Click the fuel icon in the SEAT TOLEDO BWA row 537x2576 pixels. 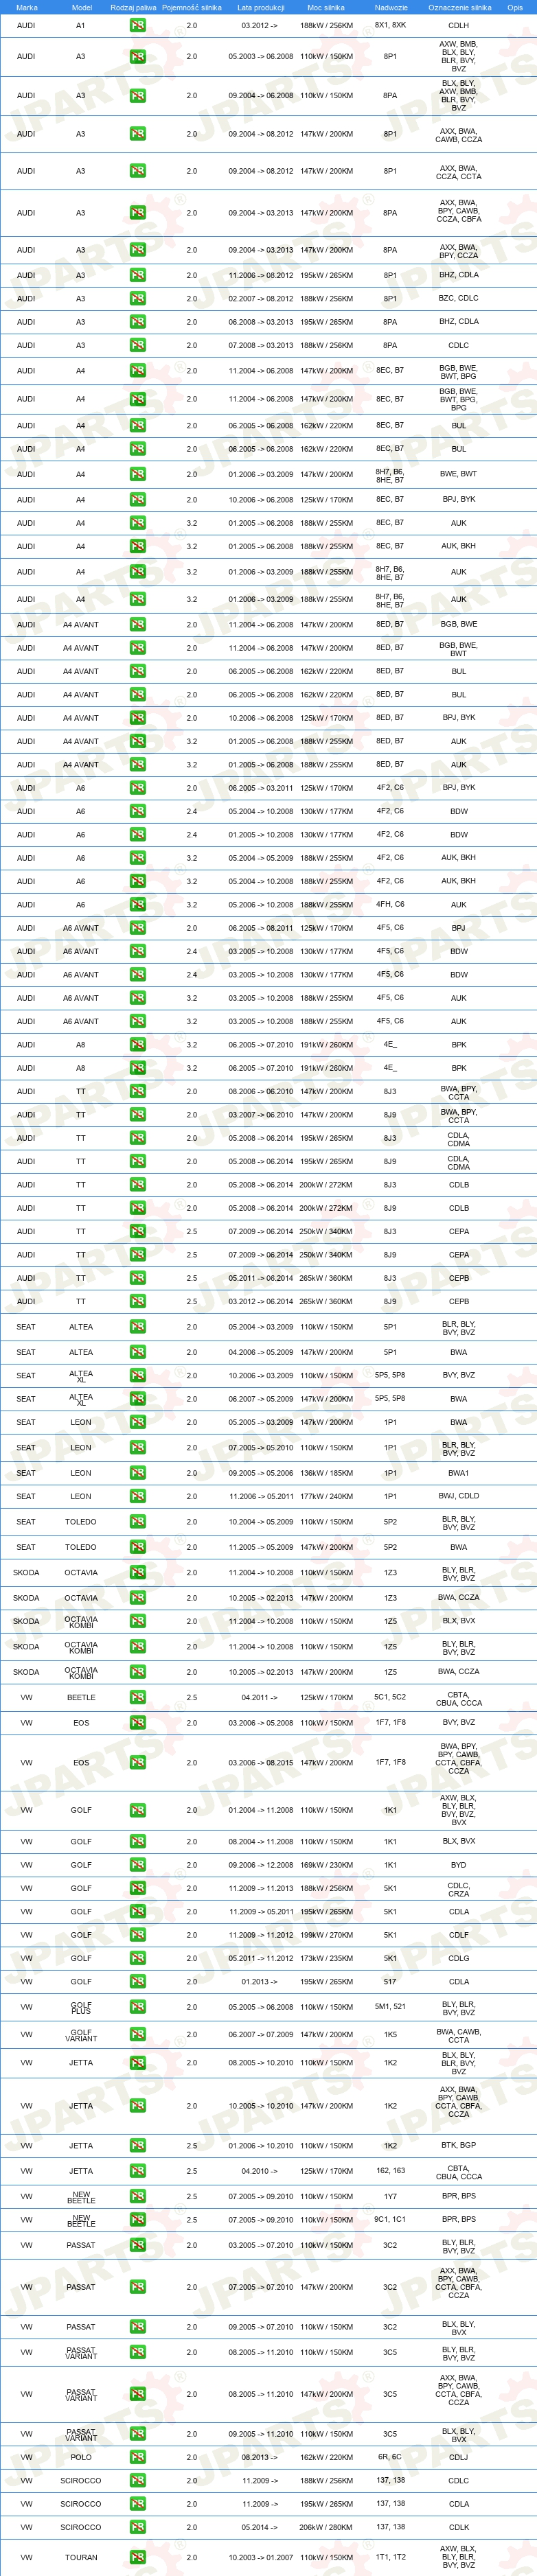(138, 1547)
